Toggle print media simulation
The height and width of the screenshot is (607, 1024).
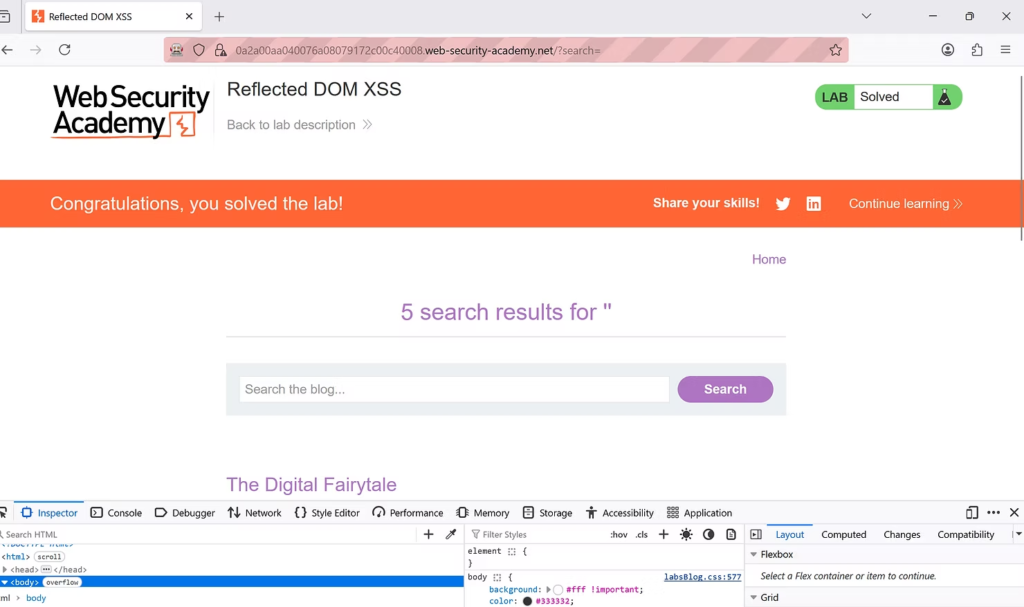731,534
